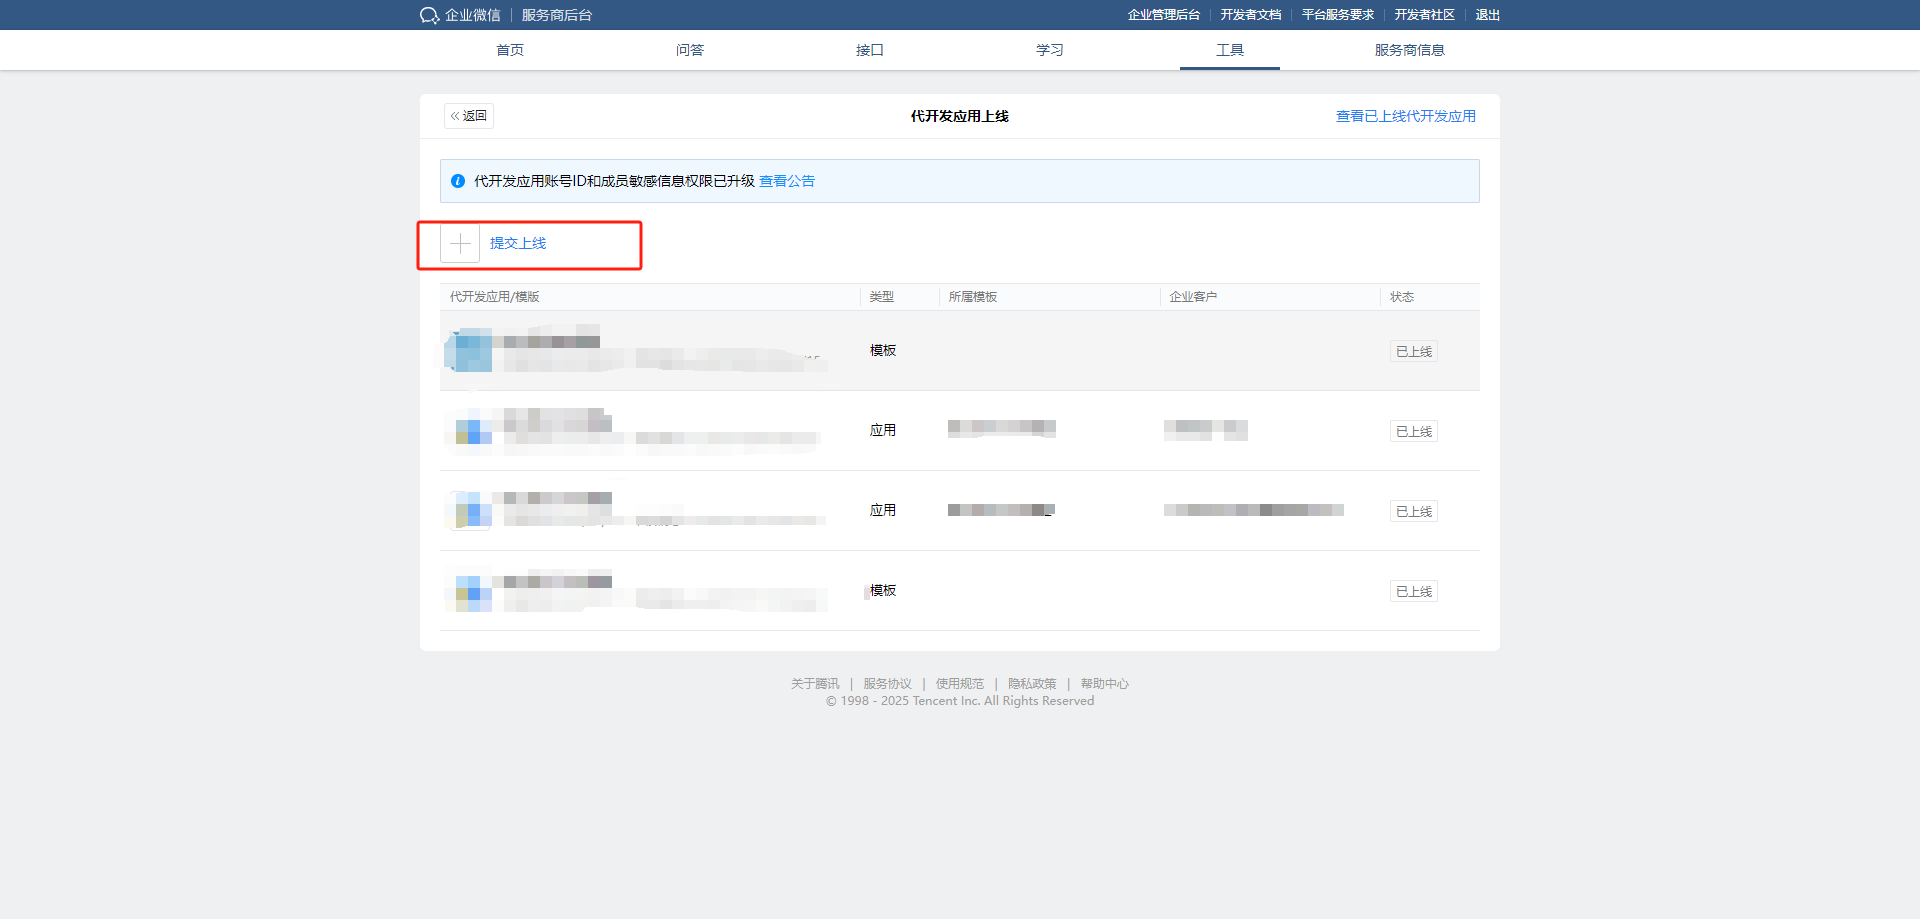Go back using the 返回 button
The height and width of the screenshot is (919, 1920).
coord(469,116)
